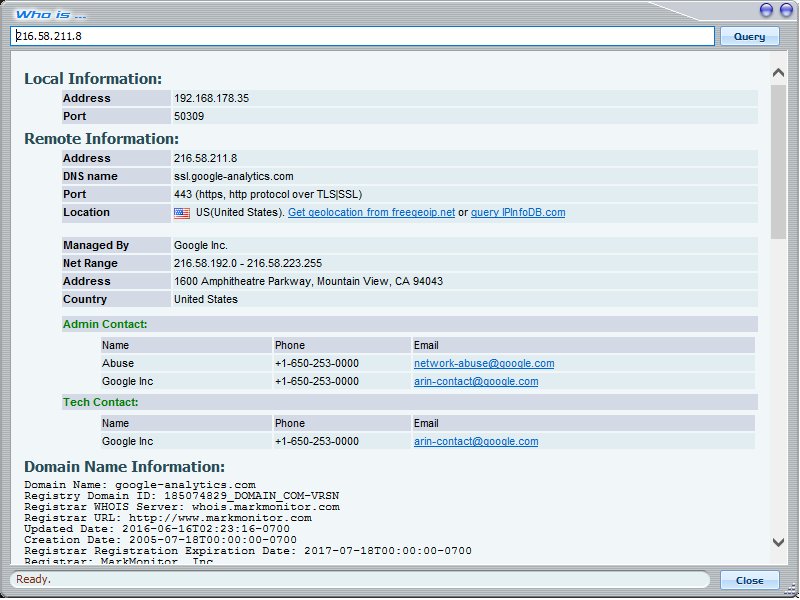Click the left blue round title bar button
800x600 pixels.
tap(766, 10)
